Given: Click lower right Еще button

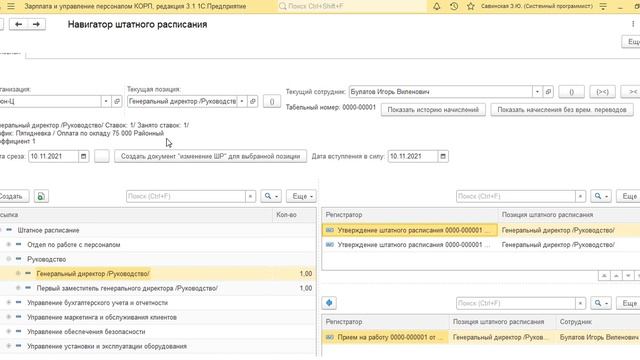Looking at the screenshot, I should tap(629, 303).
